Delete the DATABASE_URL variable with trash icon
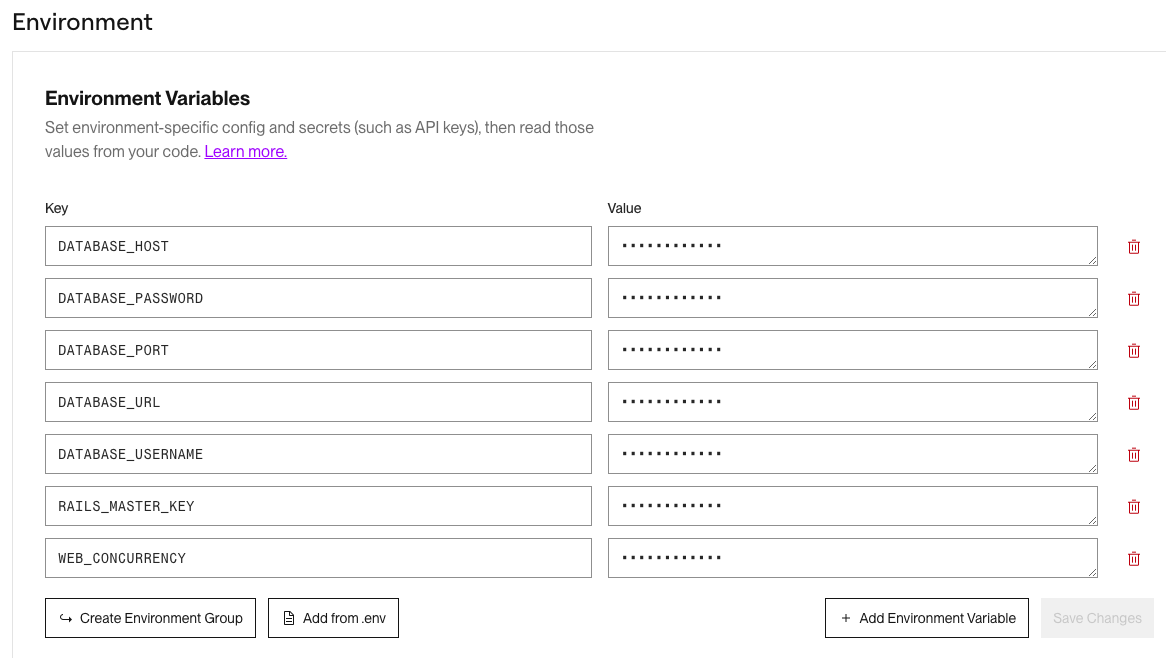This screenshot has width=1166, height=658. (x=1134, y=403)
